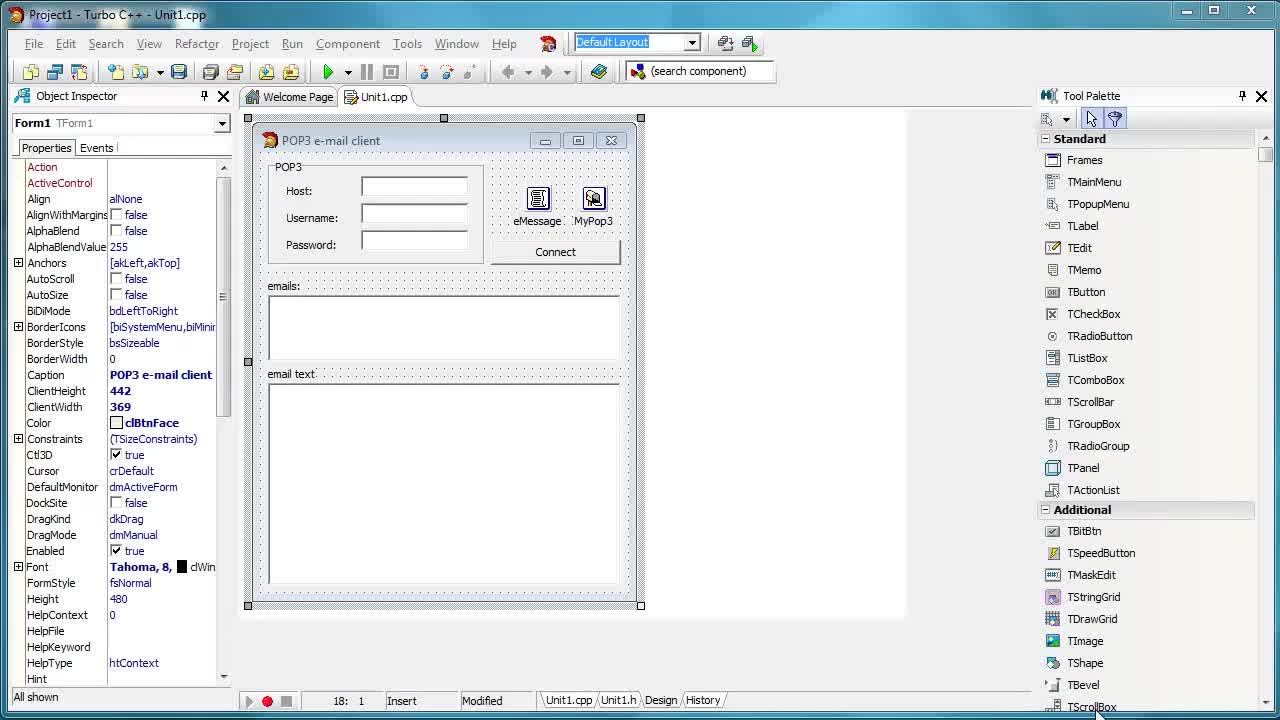Click the Password input field on the form

414,241
